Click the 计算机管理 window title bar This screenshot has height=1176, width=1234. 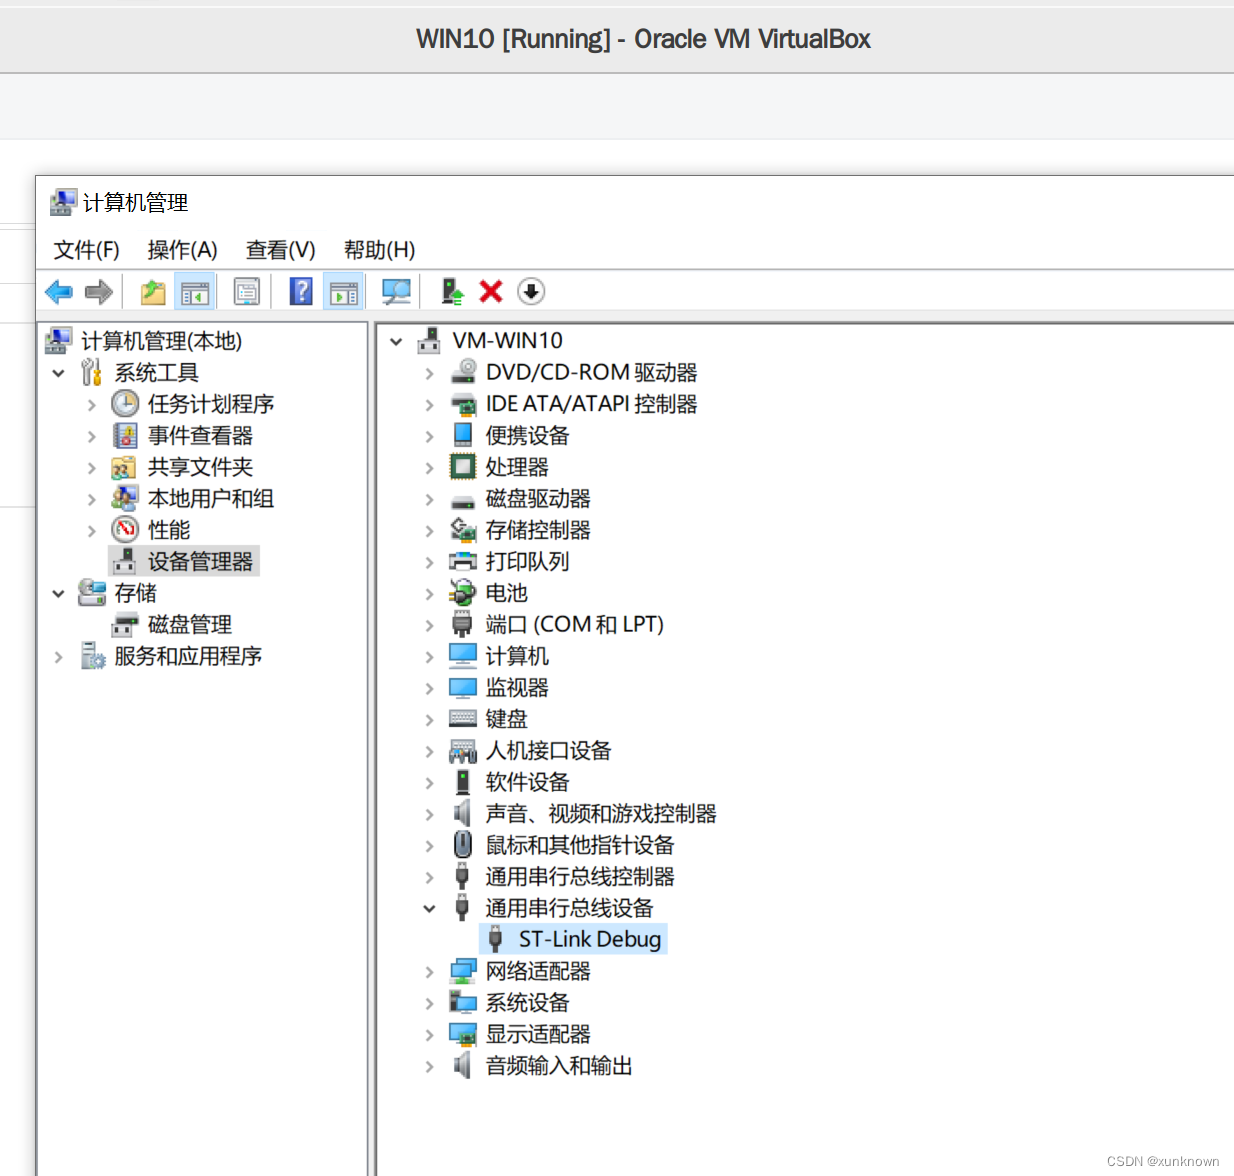[635, 202]
